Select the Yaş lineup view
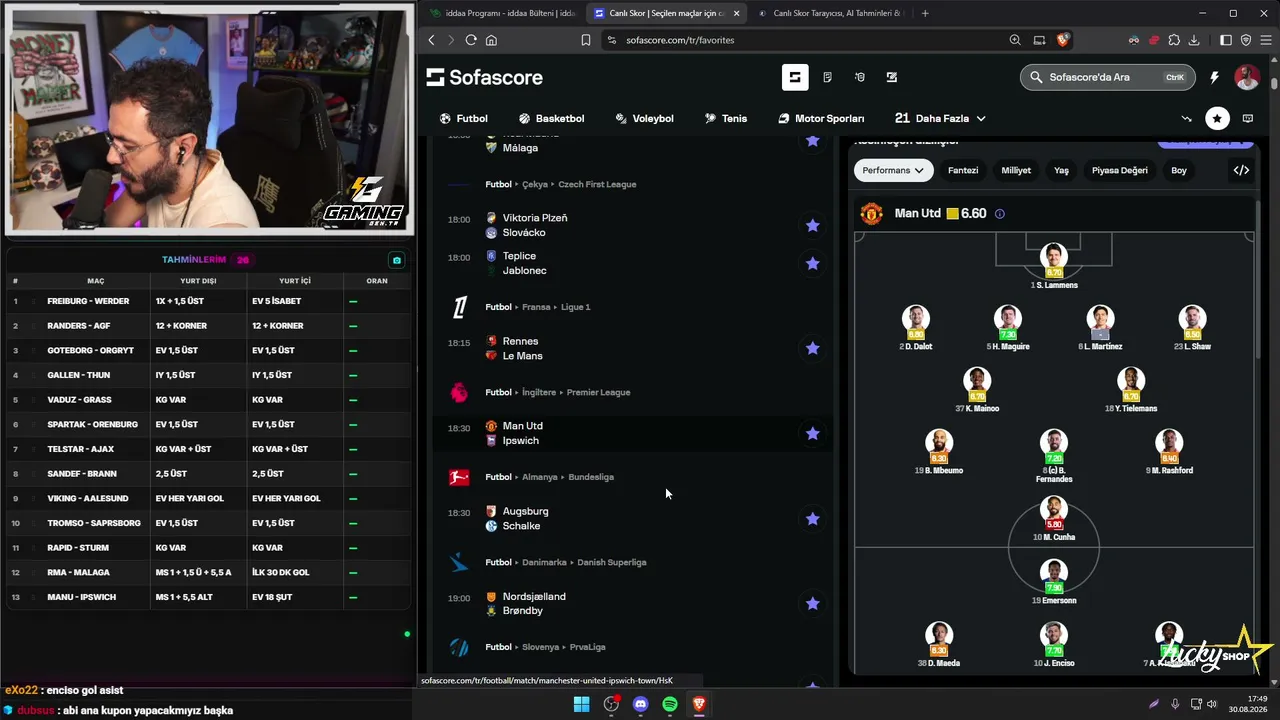This screenshot has width=1280, height=720. pyautogui.click(x=1061, y=170)
